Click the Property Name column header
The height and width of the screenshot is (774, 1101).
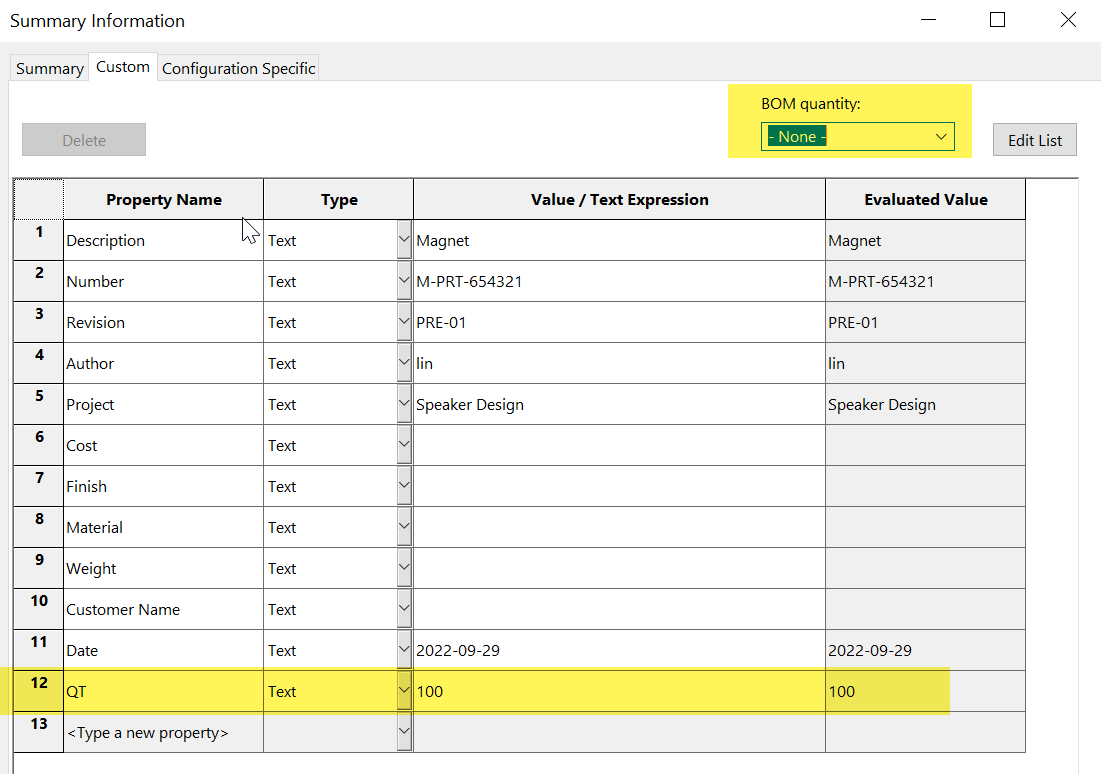tap(163, 199)
